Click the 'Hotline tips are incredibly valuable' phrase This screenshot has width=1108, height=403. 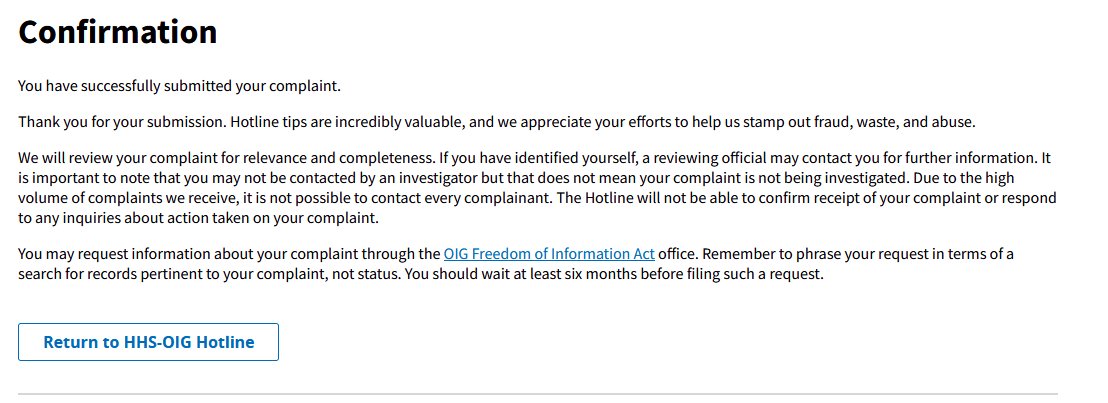346,122
